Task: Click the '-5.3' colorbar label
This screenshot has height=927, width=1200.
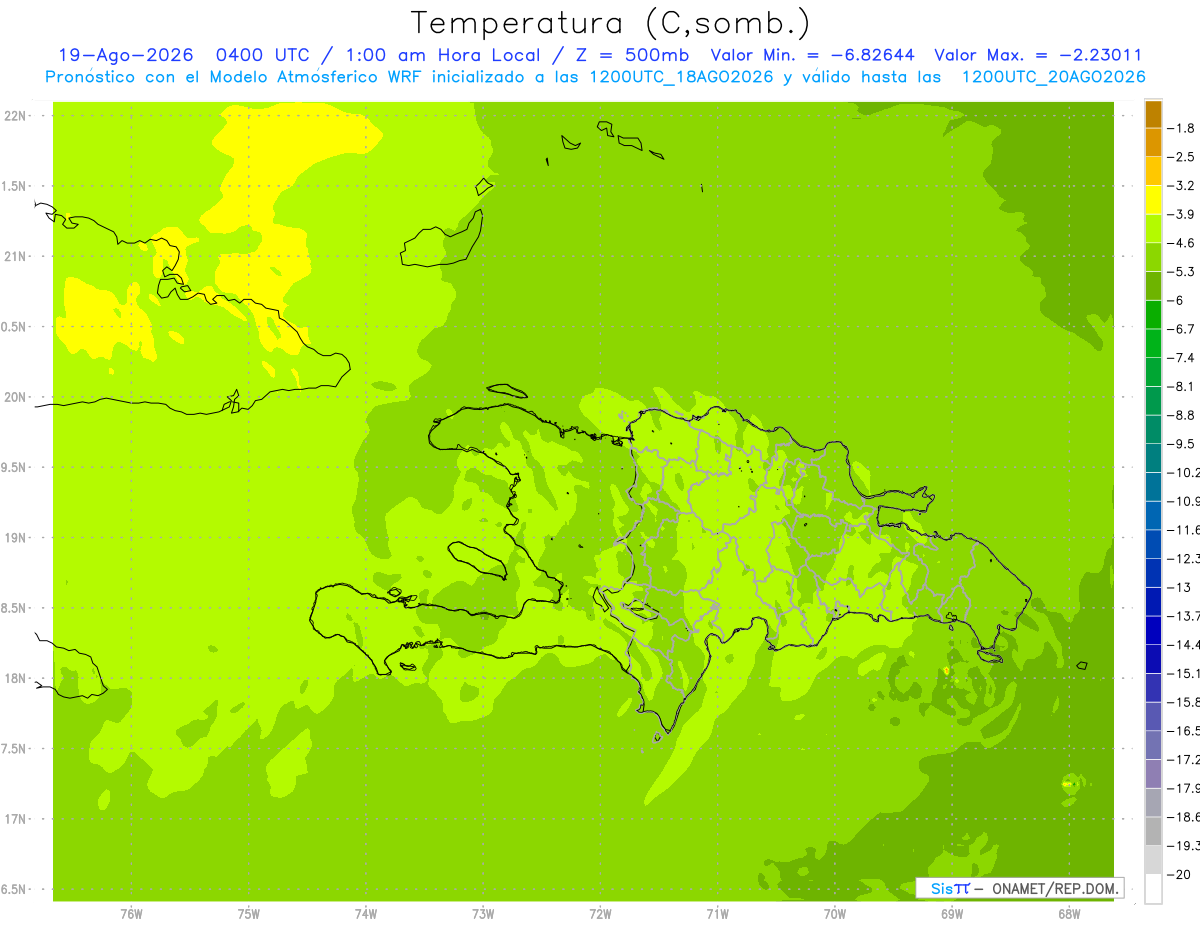Action: [x=1181, y=272]
